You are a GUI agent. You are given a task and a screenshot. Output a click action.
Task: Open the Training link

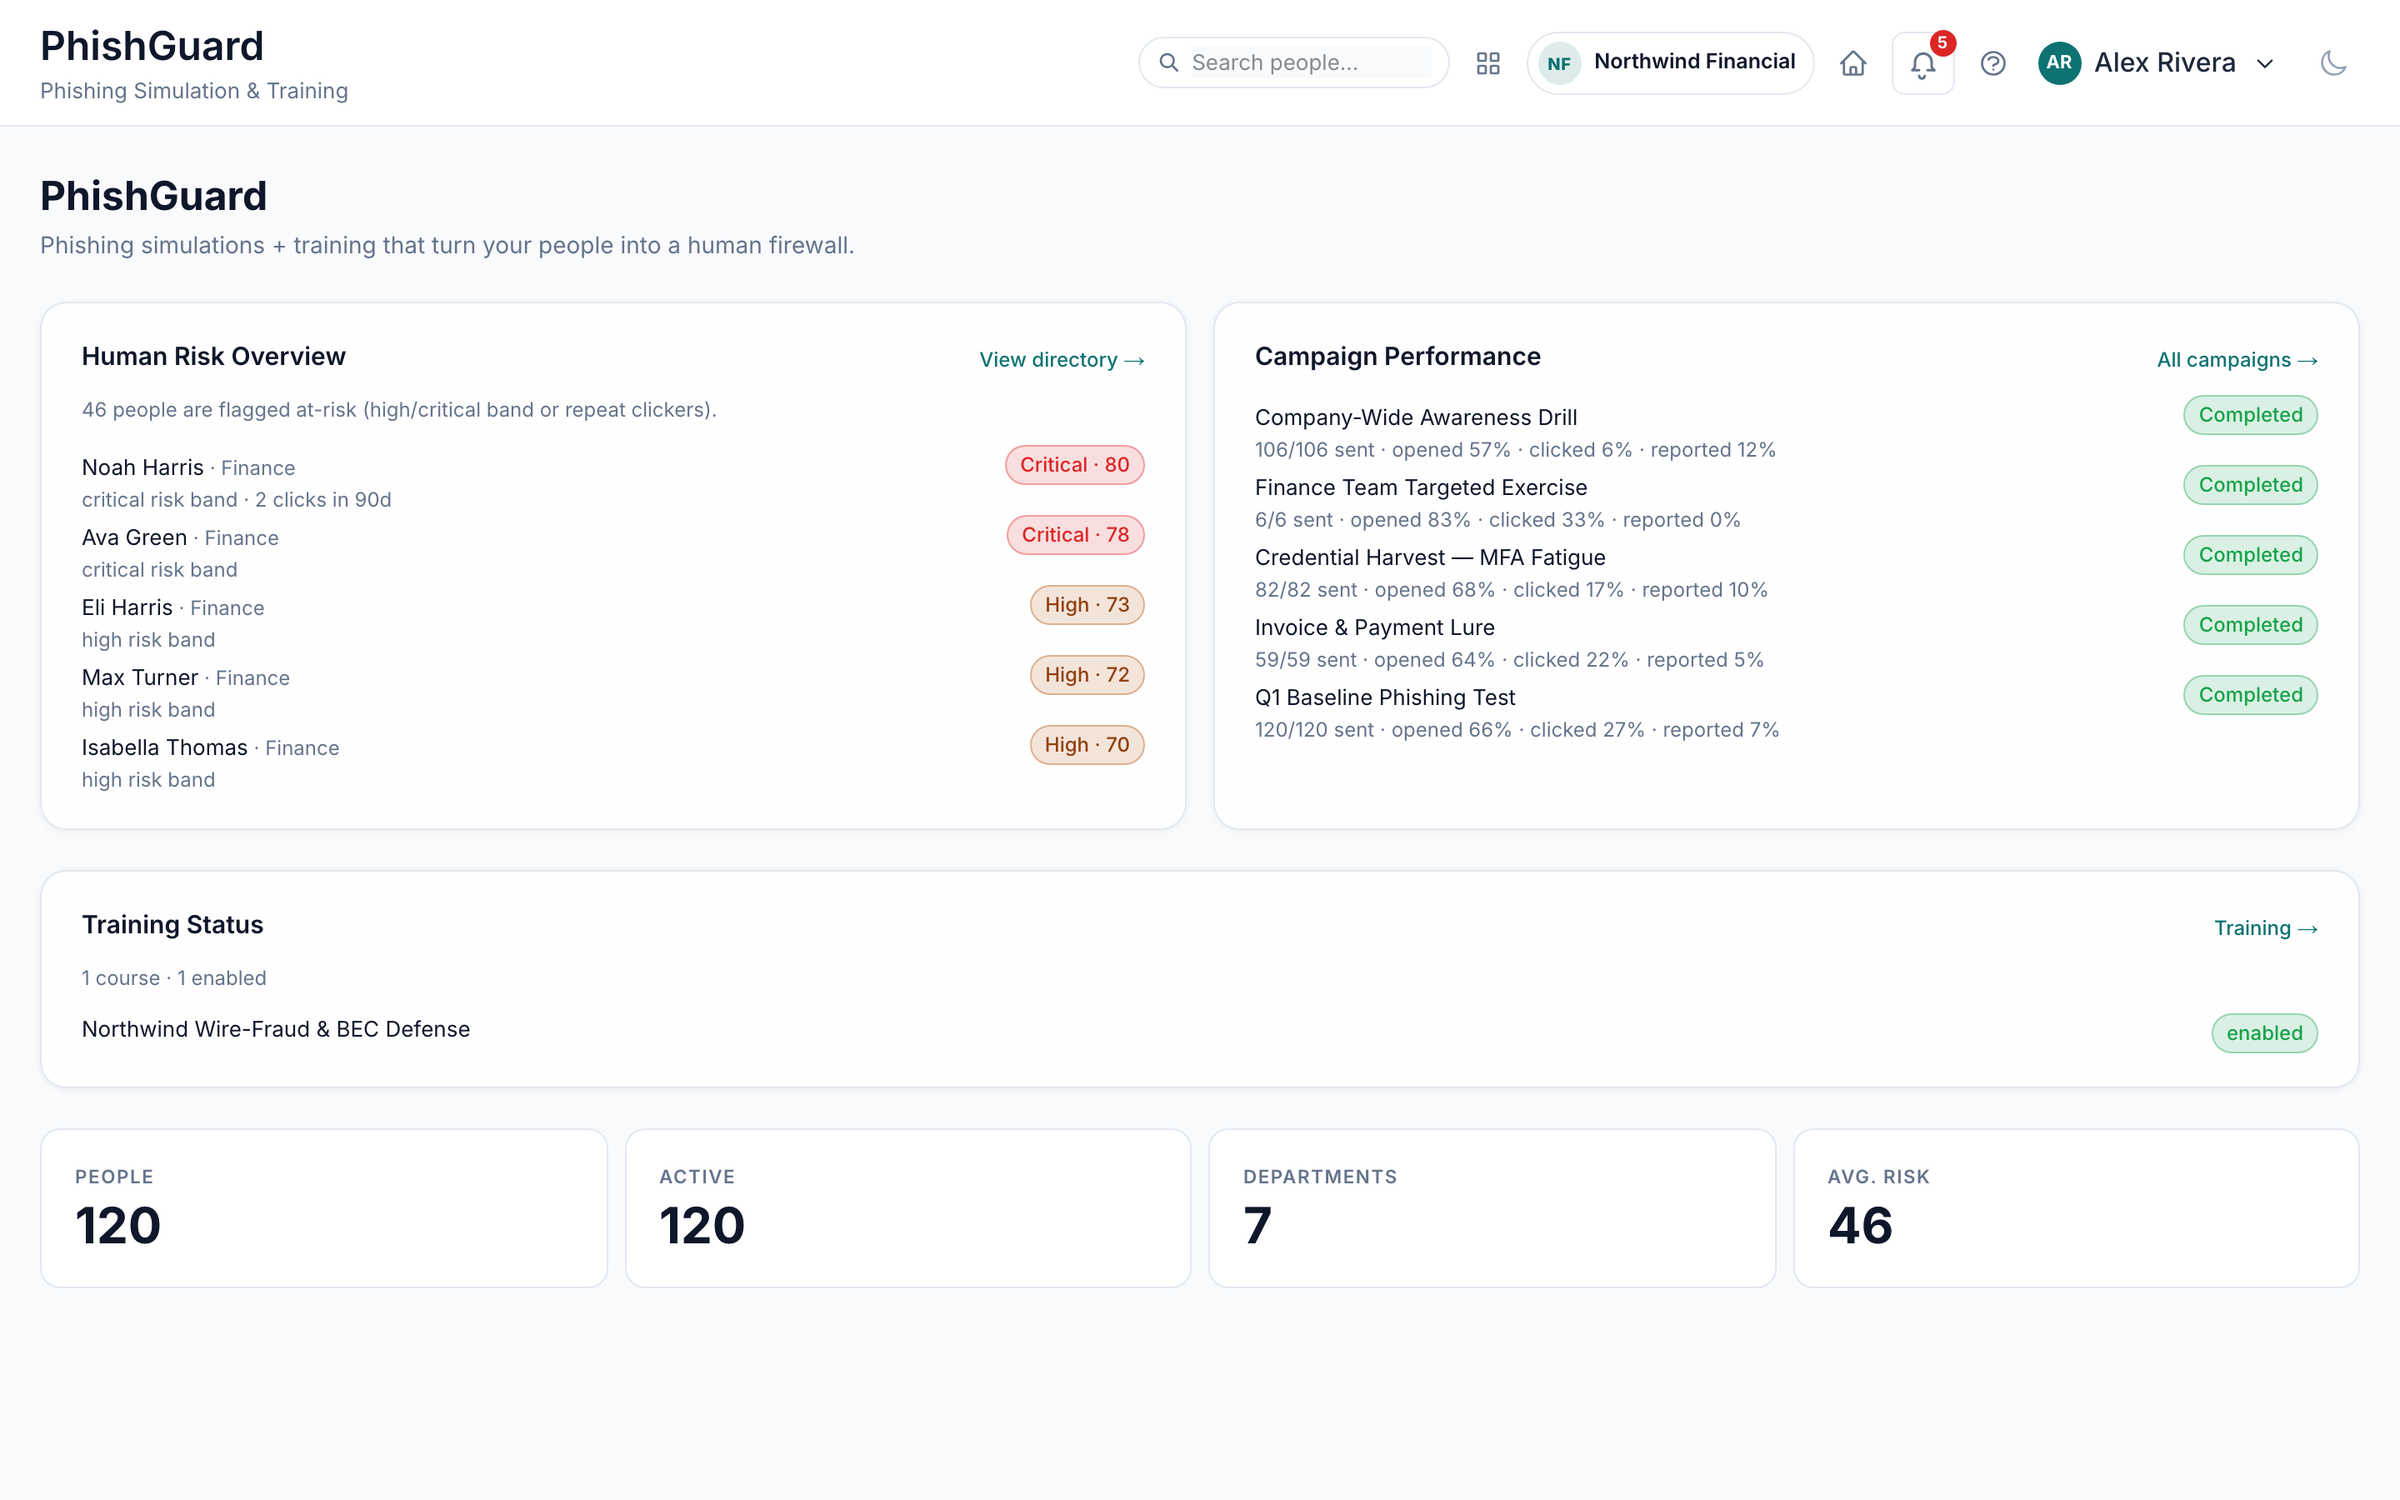coord(2265,928)
